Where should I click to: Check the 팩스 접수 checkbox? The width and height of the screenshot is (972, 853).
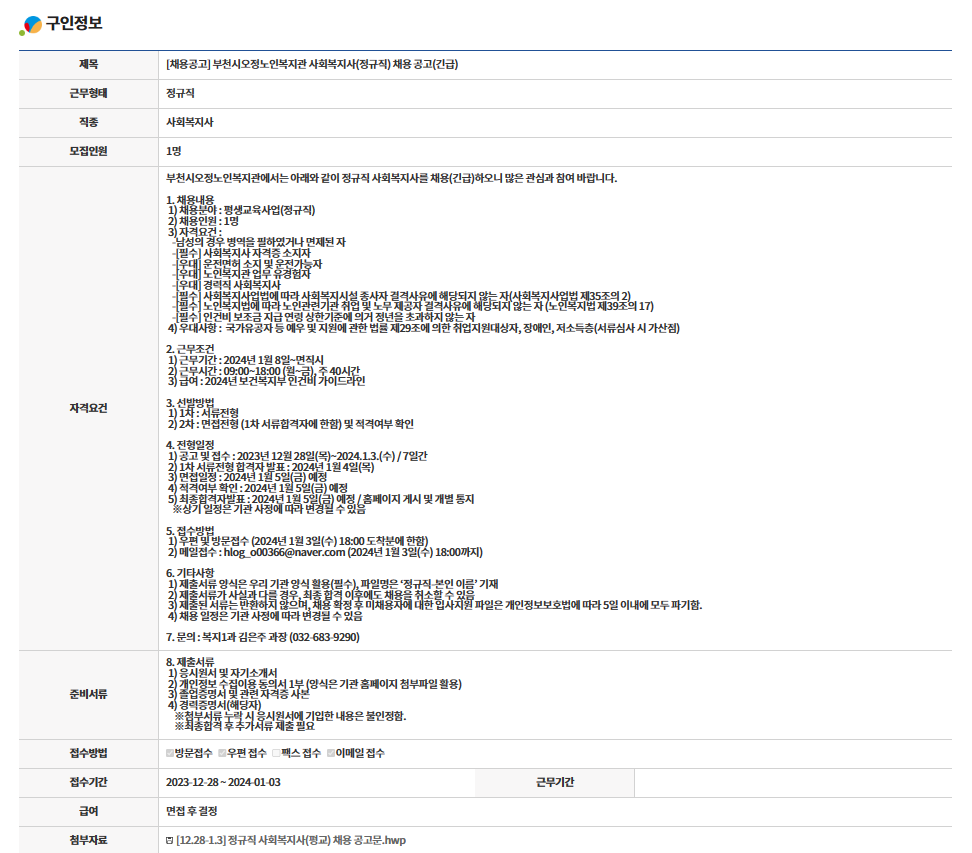coord(276,753)
